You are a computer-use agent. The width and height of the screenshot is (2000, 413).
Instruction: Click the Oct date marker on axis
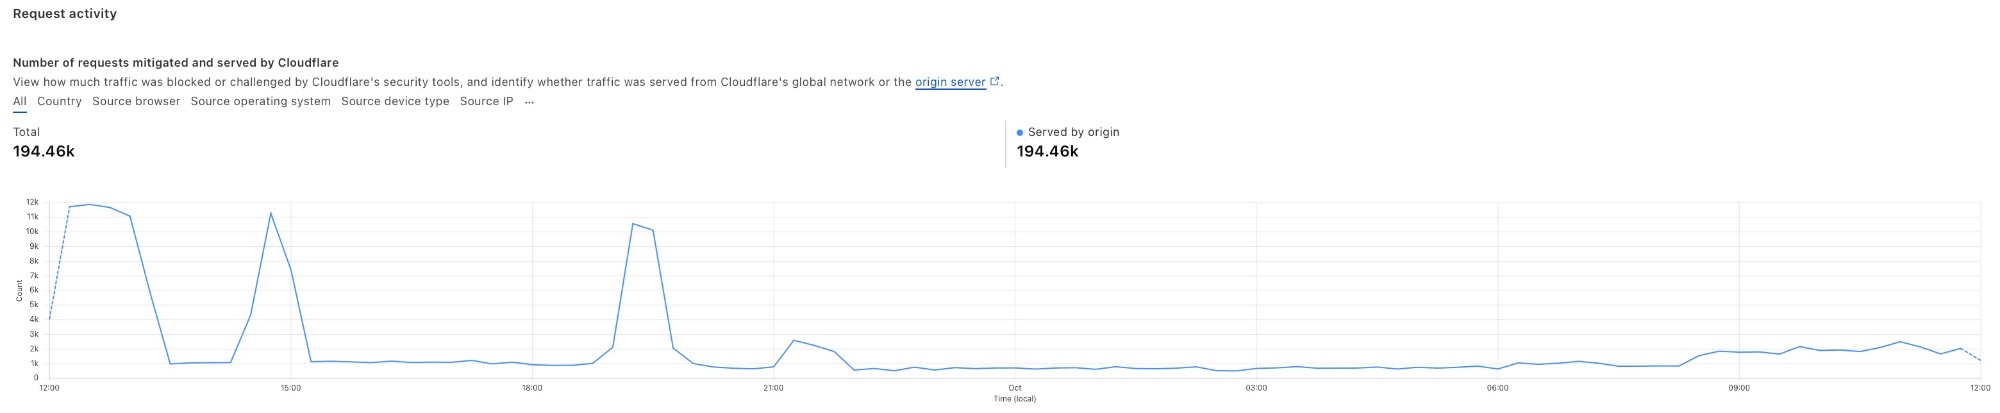1015,388
